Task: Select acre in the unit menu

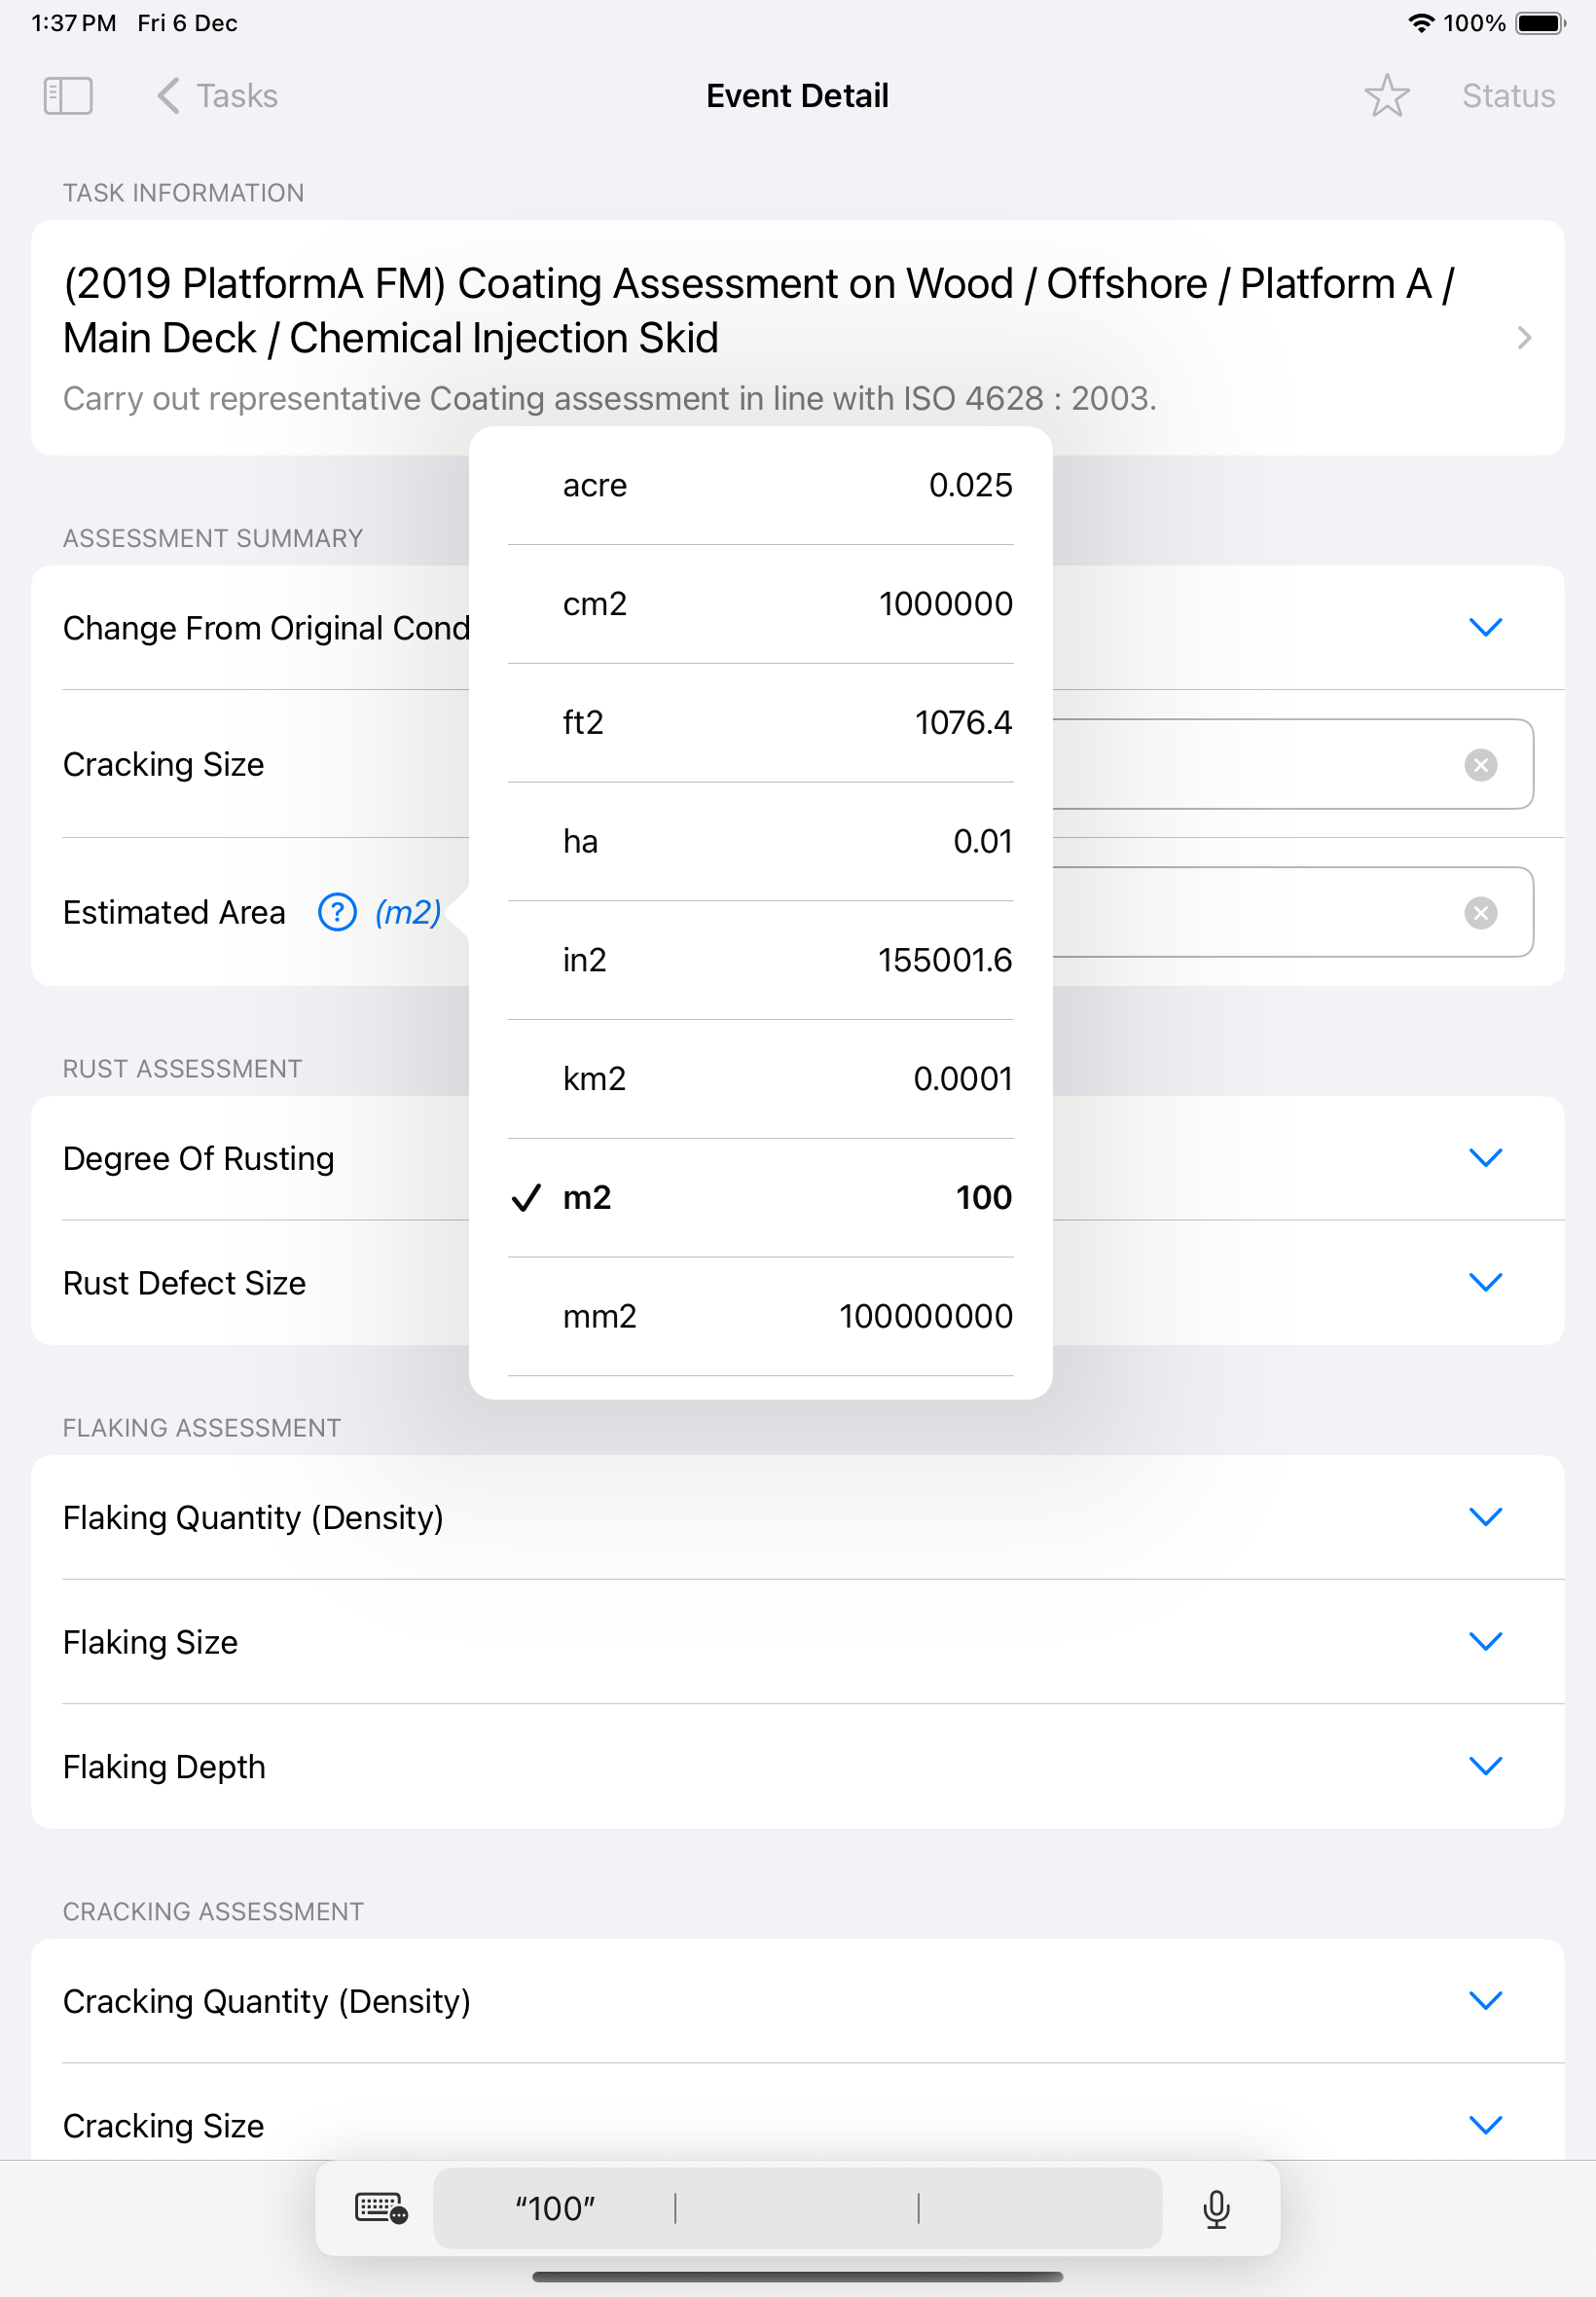Action: (x=760, y=486)
